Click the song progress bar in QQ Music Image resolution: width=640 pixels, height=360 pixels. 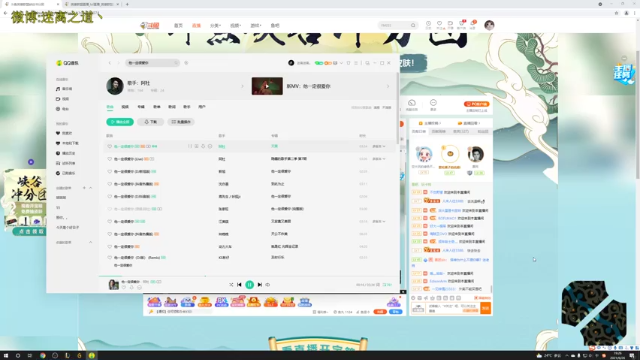point(249,276)
